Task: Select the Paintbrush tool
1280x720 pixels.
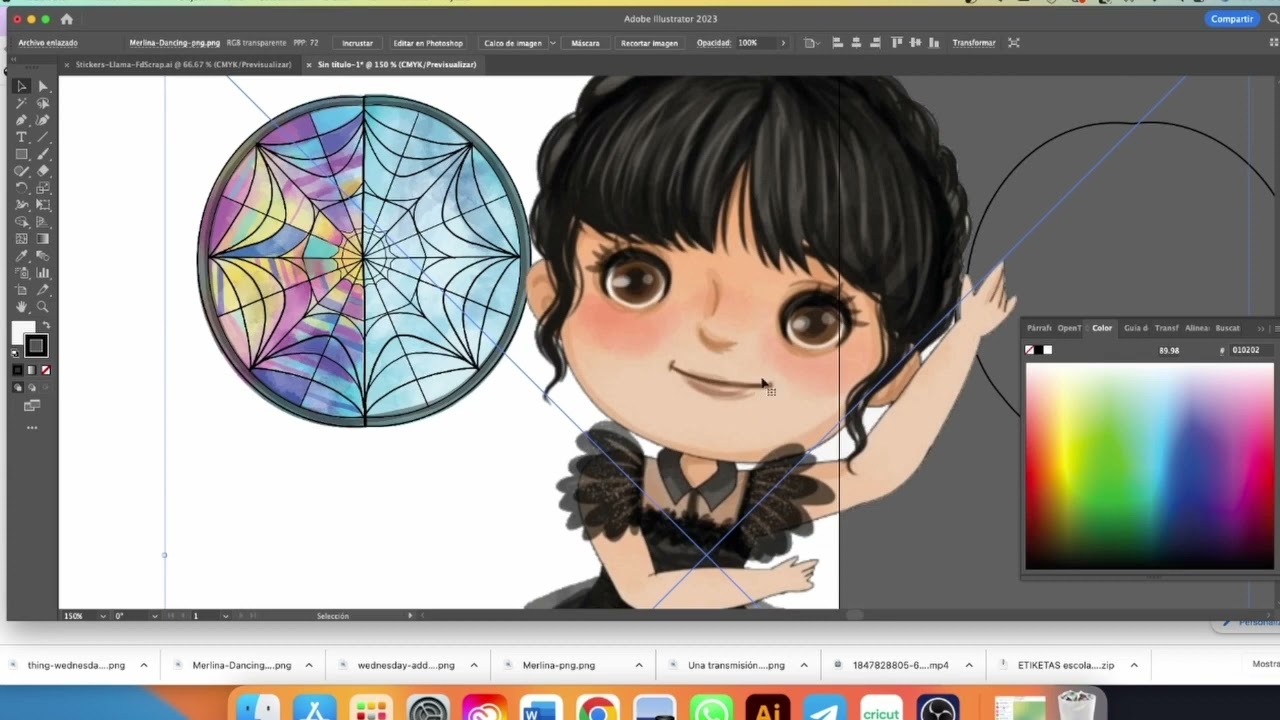Action: pos(43,155)
